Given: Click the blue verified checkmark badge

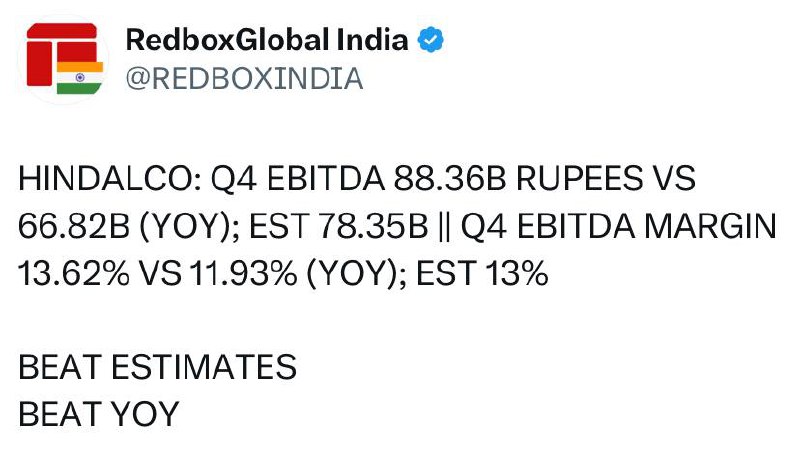Looking at the screenshot, I should [x=431, y=40].
